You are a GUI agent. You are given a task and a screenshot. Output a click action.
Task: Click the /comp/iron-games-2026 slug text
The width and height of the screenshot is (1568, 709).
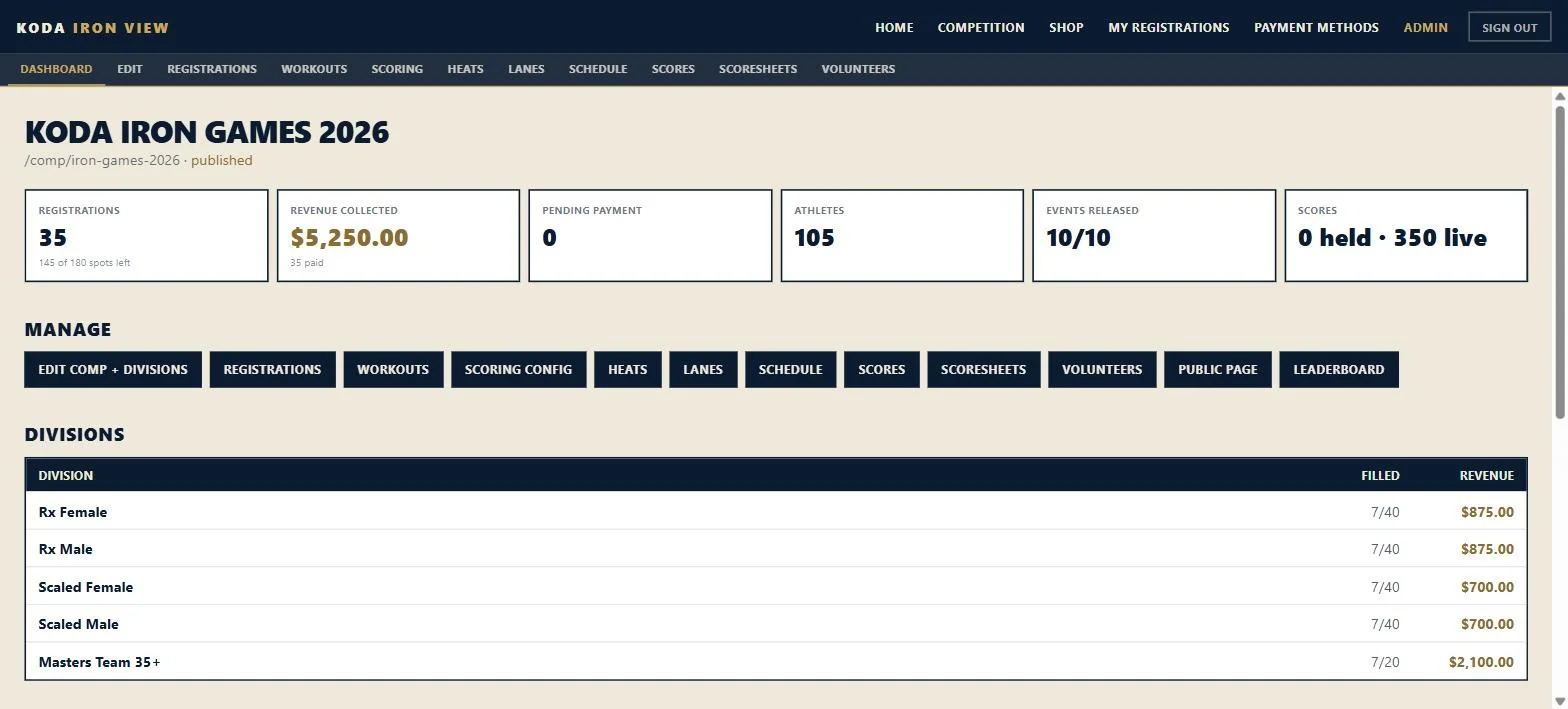click(102, 160)
